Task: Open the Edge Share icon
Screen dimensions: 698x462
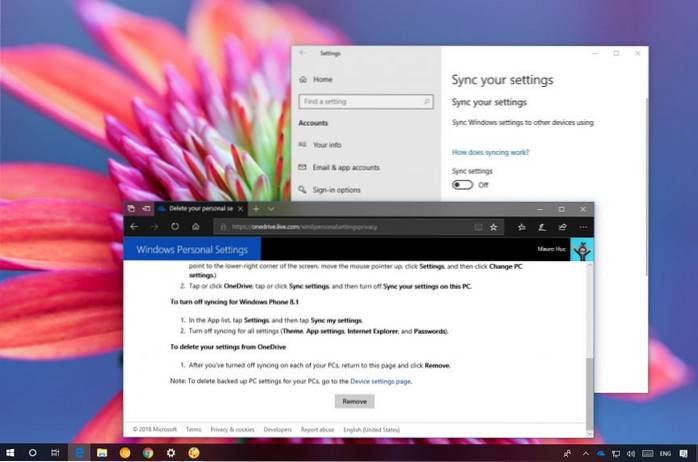Action: [561, 227]
